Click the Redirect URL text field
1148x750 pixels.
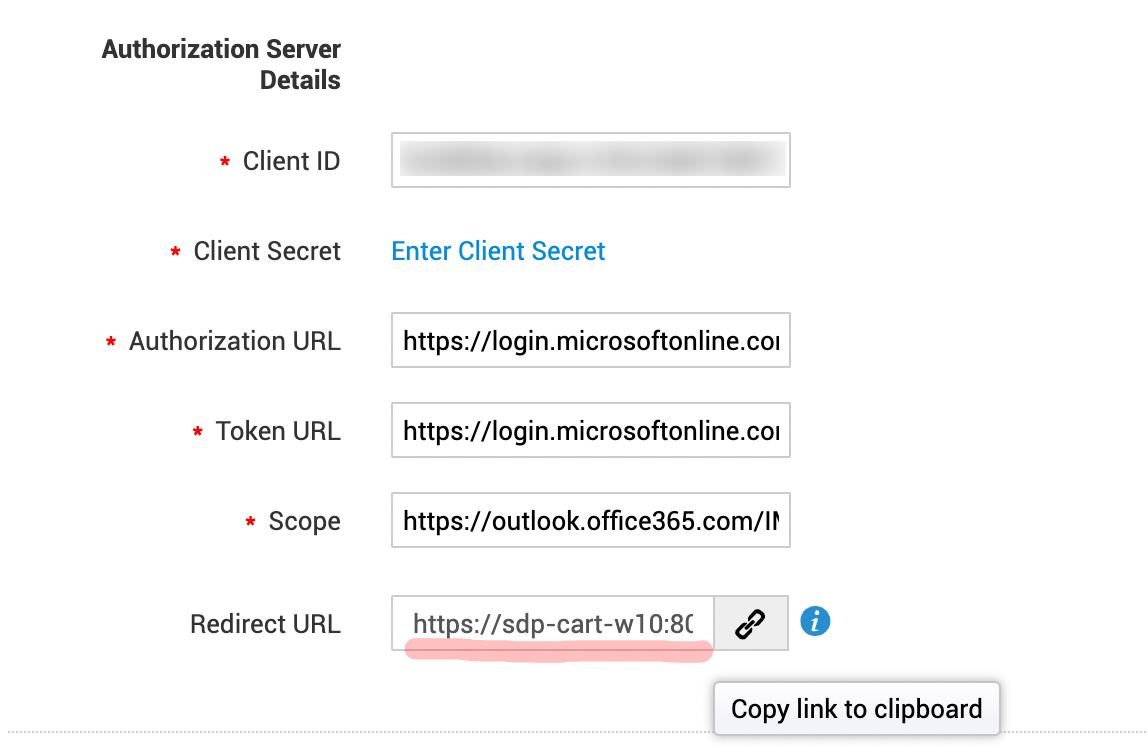click(x=552, y=624)
